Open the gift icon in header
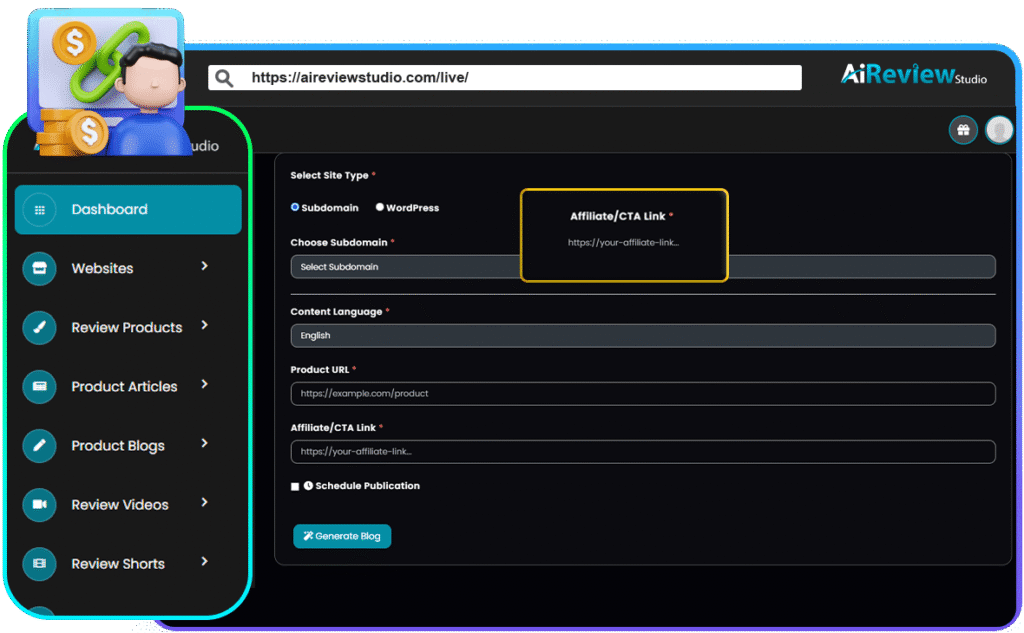This screenshot has height=633, width=1024. (963, 130)
